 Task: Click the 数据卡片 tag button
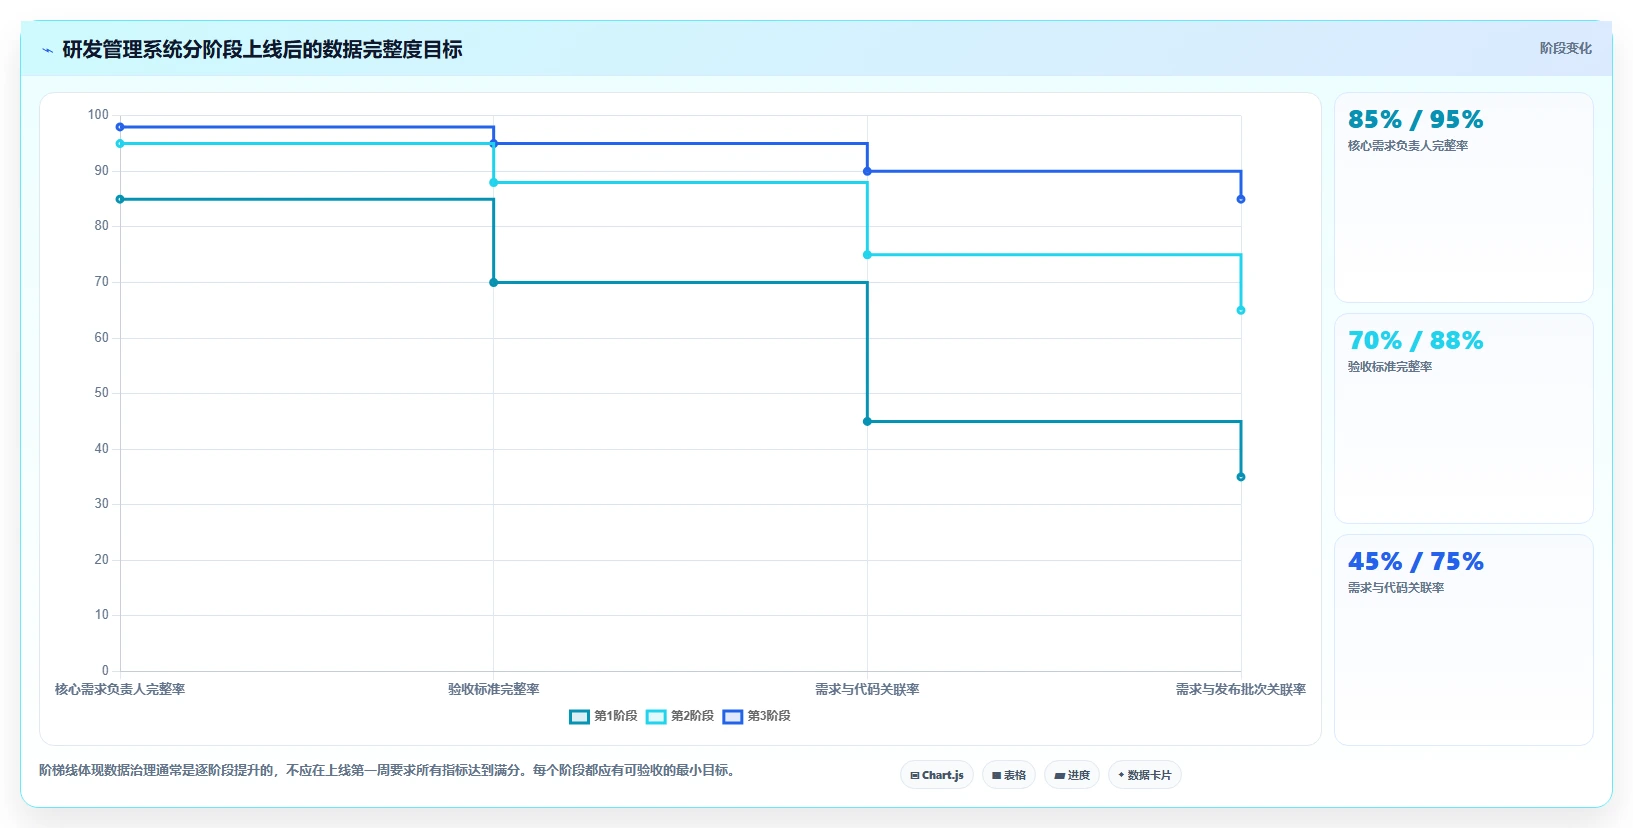click(1145, 775)
